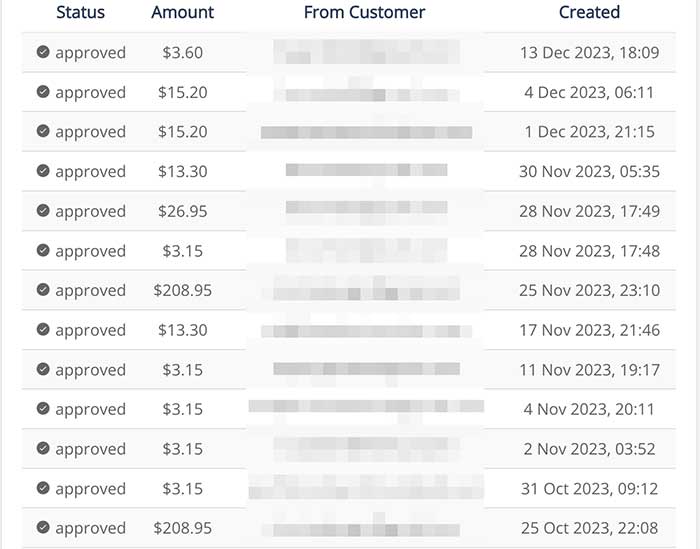Select status check icon for $26.95 payment
The image size is (700, 549).
click(43, 210)
